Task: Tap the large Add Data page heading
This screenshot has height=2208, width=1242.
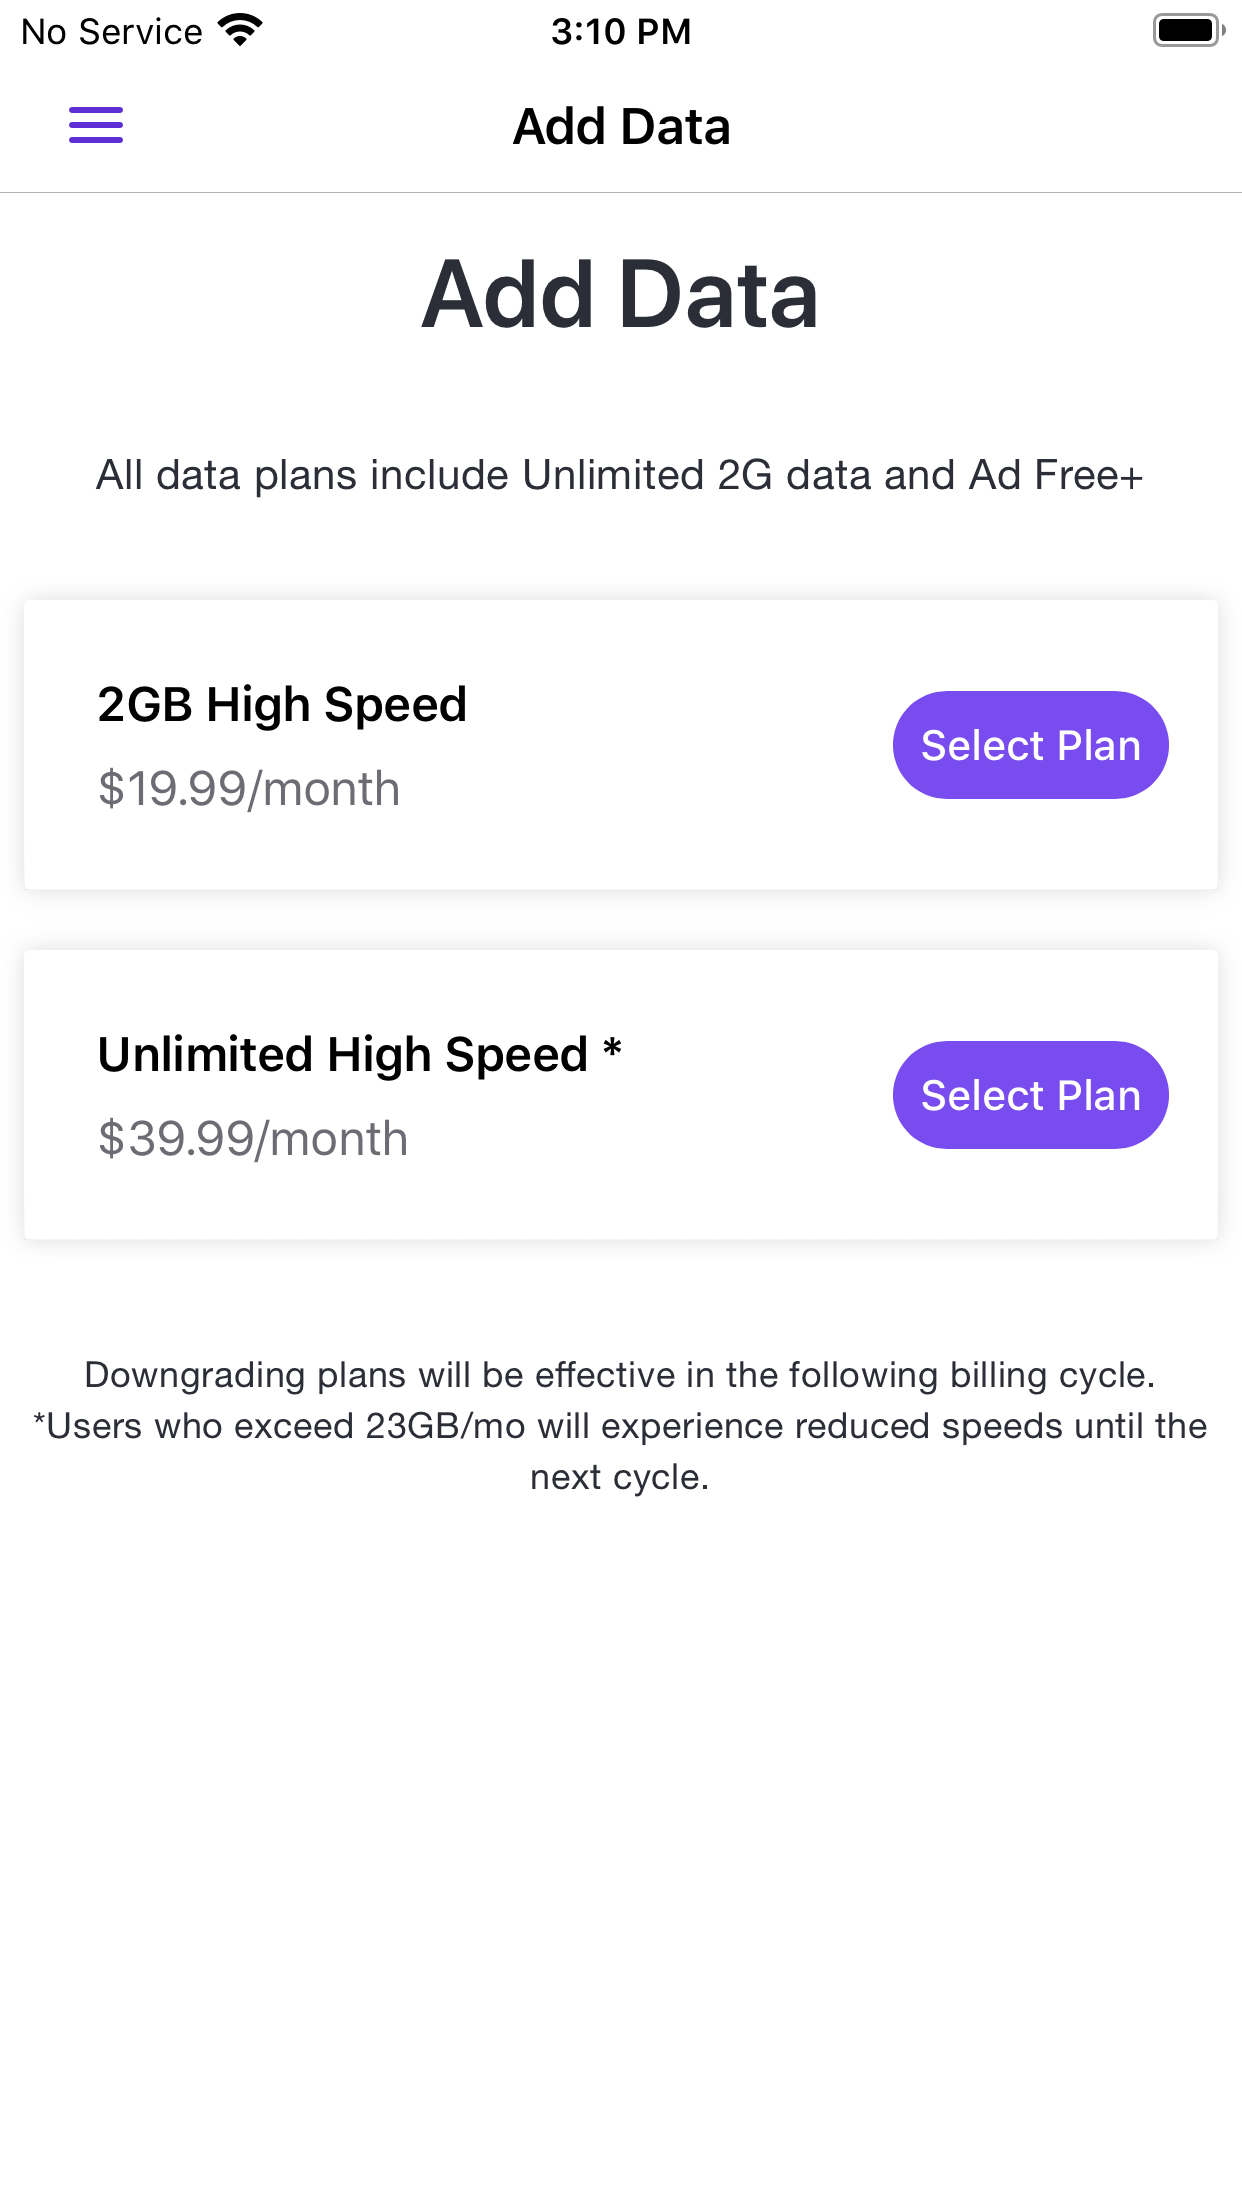Action: click(x=620, y=294)
